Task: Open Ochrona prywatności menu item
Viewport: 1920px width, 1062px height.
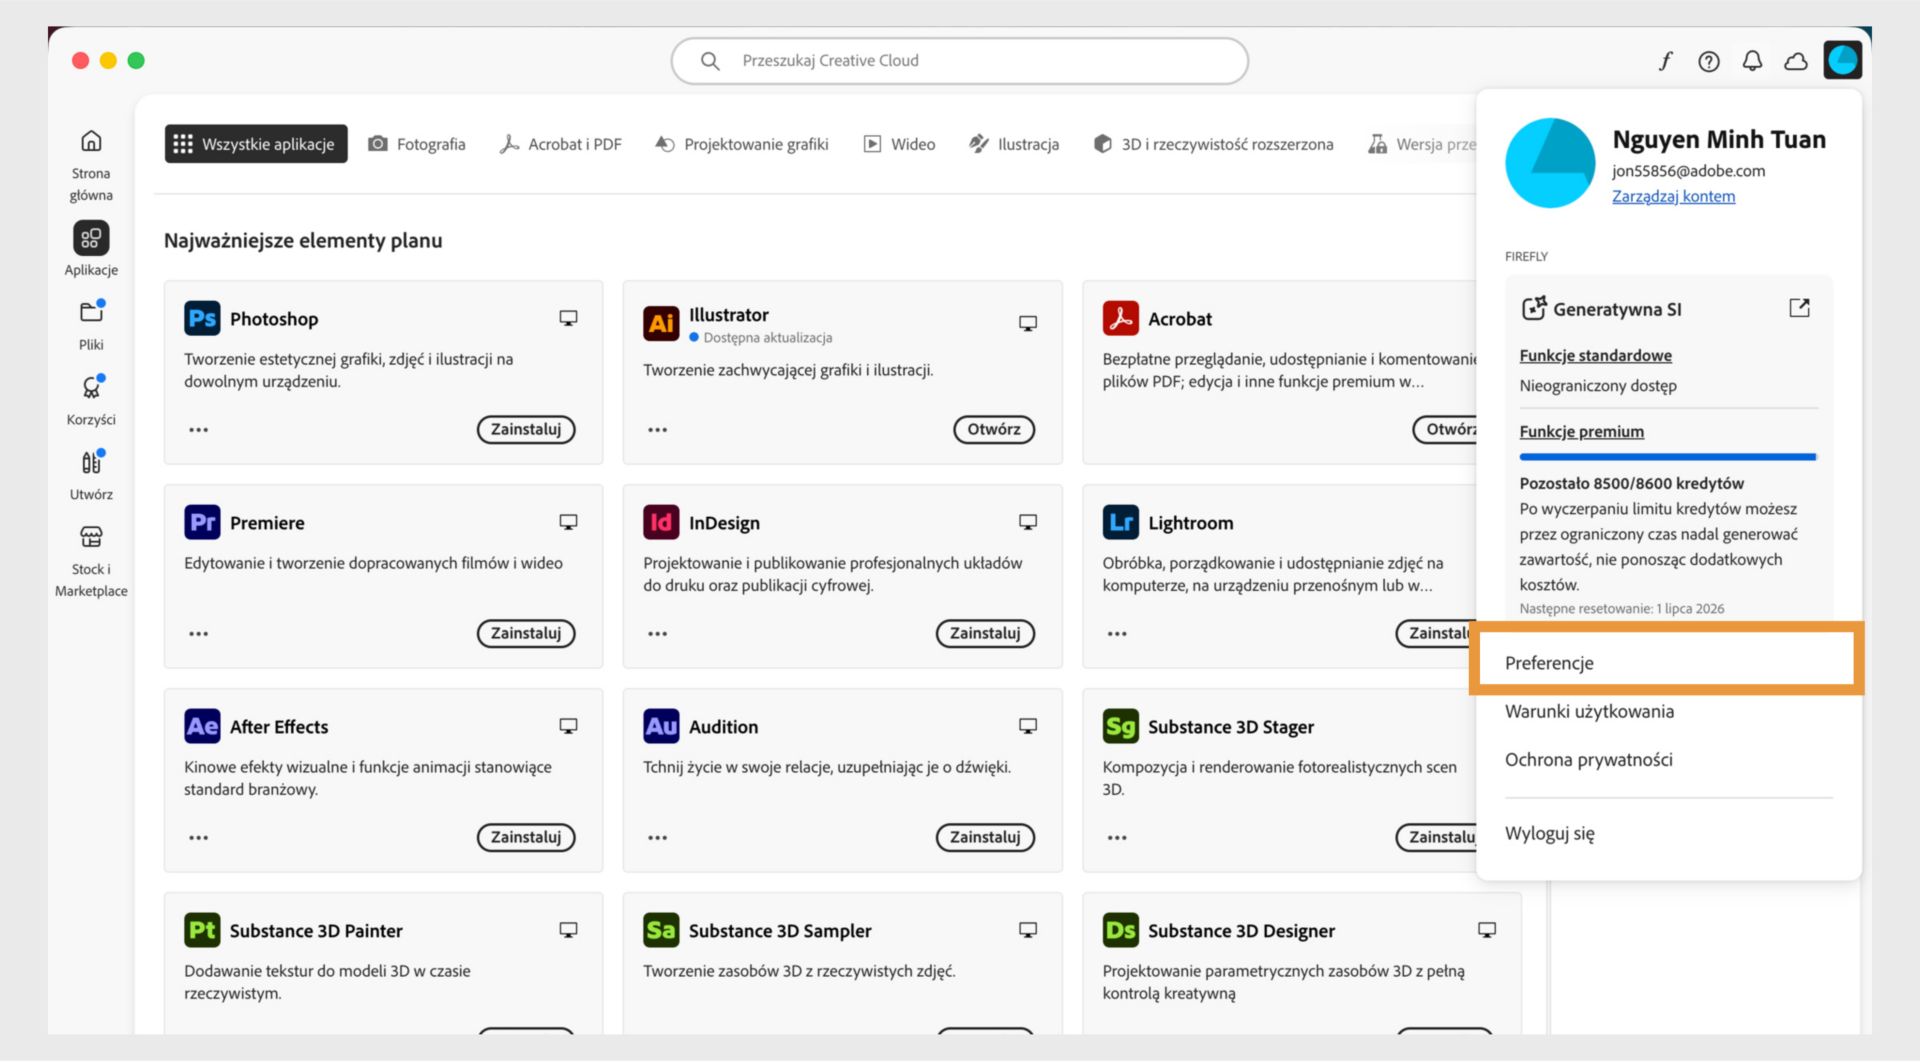Action: pos(1588,760)
